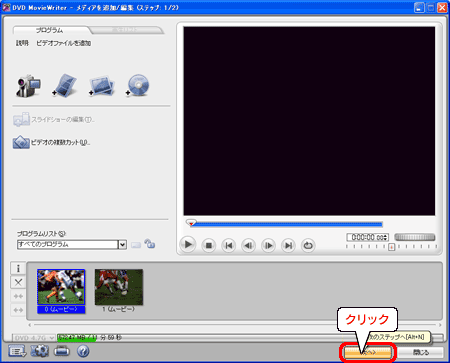The width and height of the screenshot is (450, 363).
Task: Click the upper greyed arrows button under the X button
Action: point(18,296)
